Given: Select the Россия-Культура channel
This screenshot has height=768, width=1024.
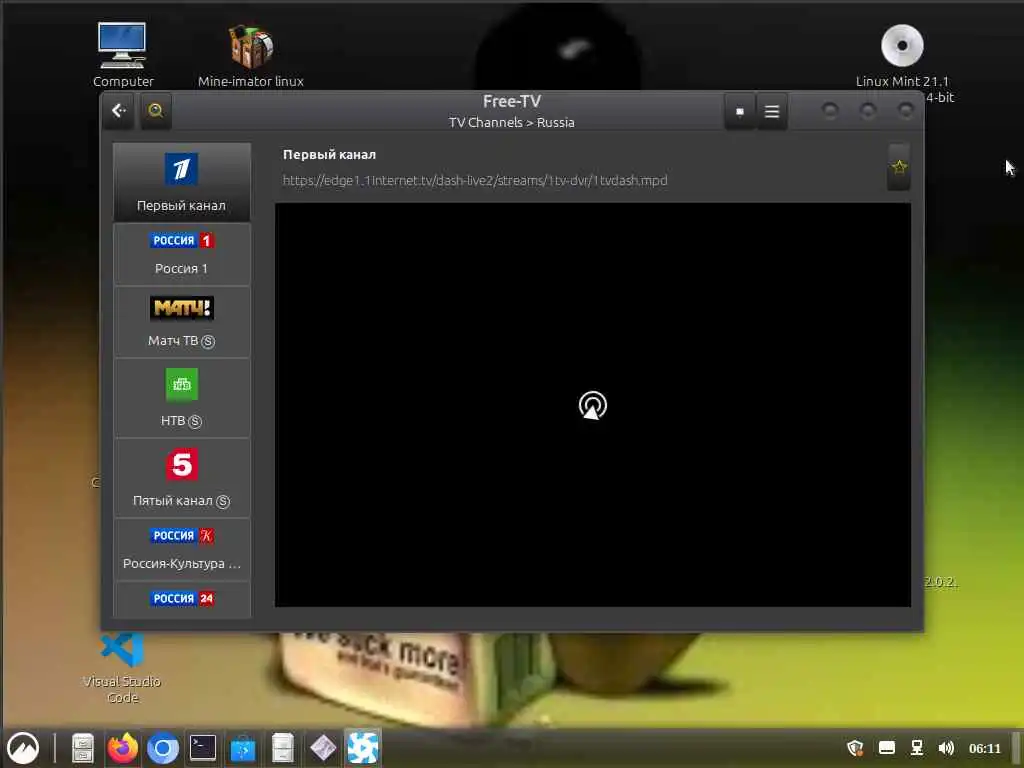Looking at the screenshot, I should [182, 549].
